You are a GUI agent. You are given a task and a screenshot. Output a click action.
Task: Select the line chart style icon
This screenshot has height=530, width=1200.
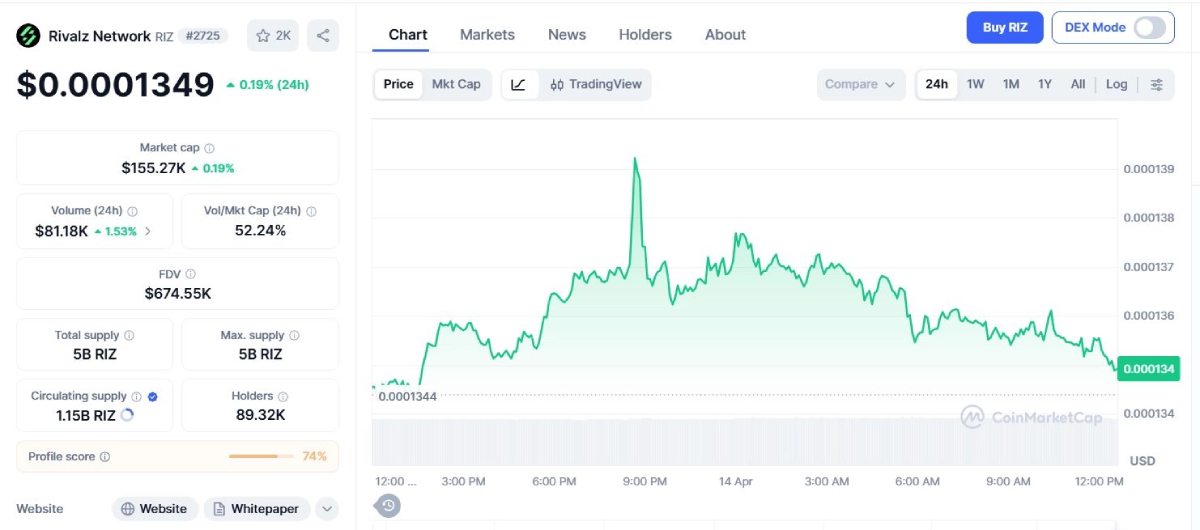[518, 85]
